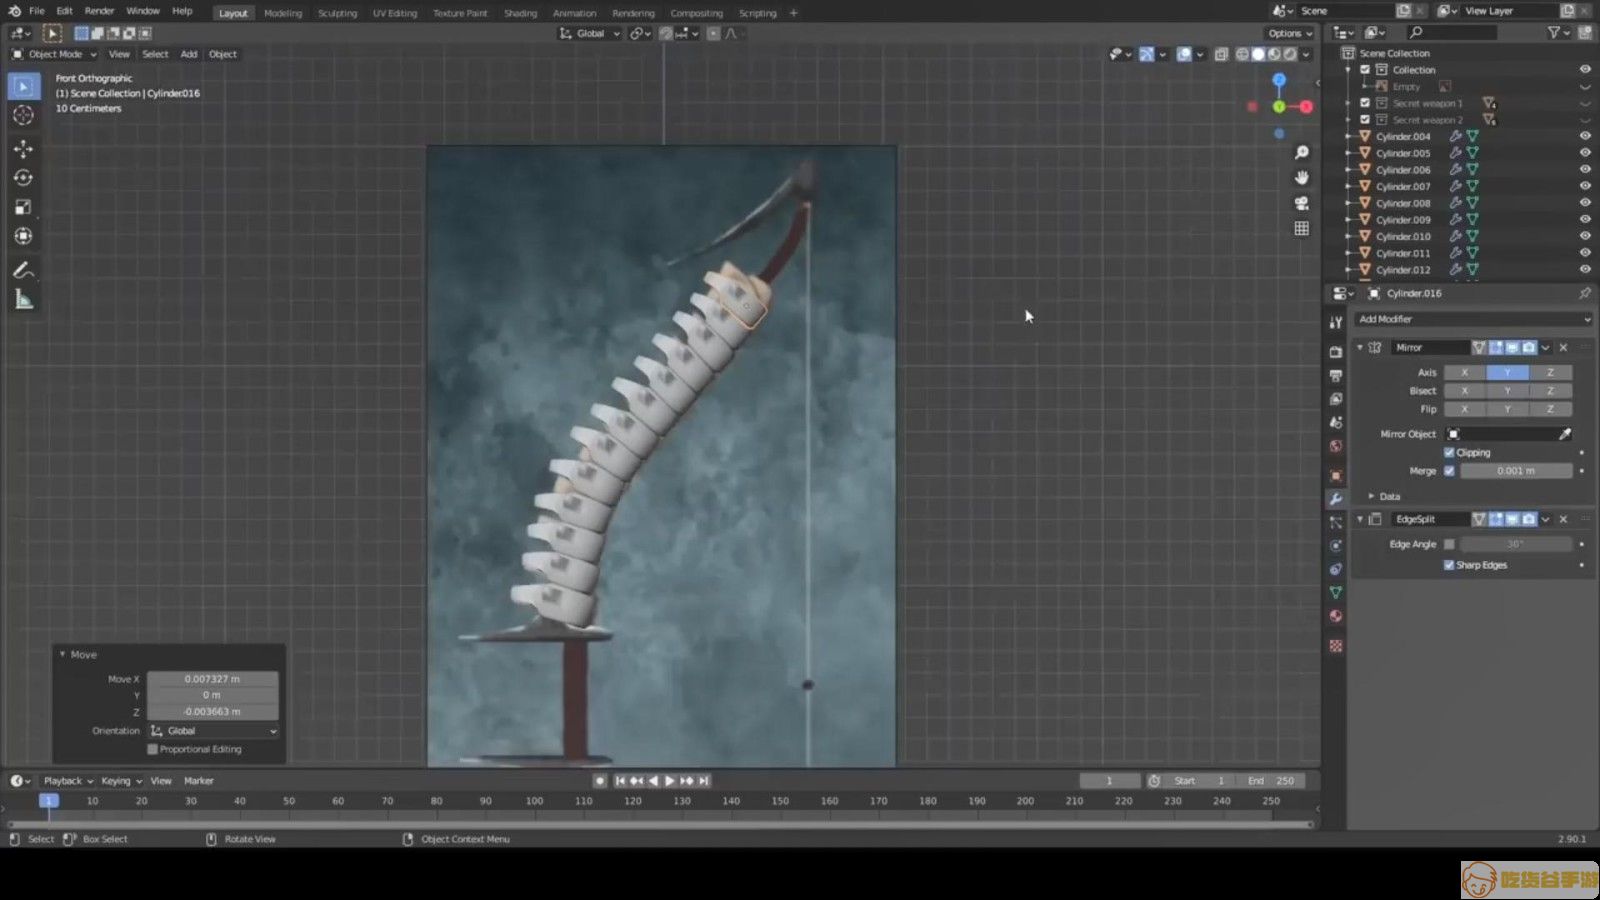Enable Proportional Editing checkbox

click(152, 749)
